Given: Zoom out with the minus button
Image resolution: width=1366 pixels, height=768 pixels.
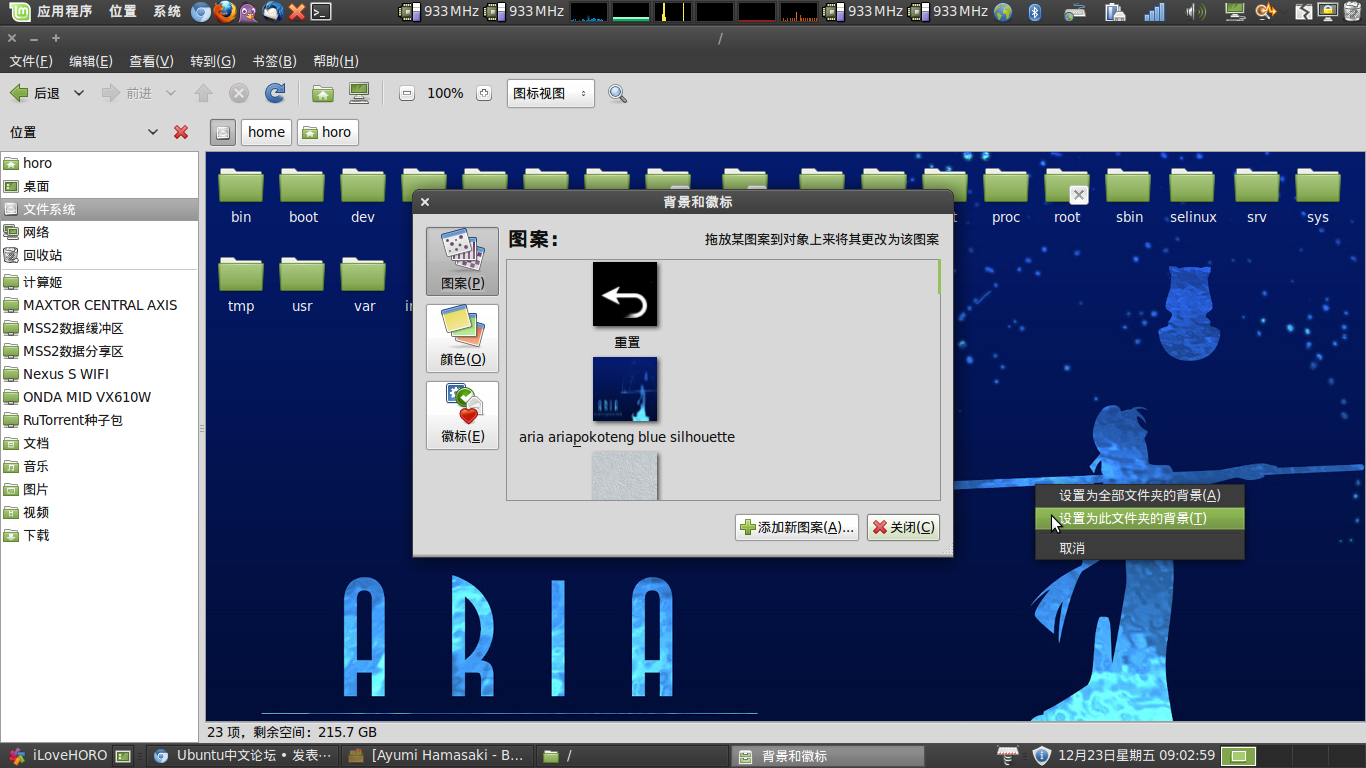Looking at the screenshot, I should [407, 93].
